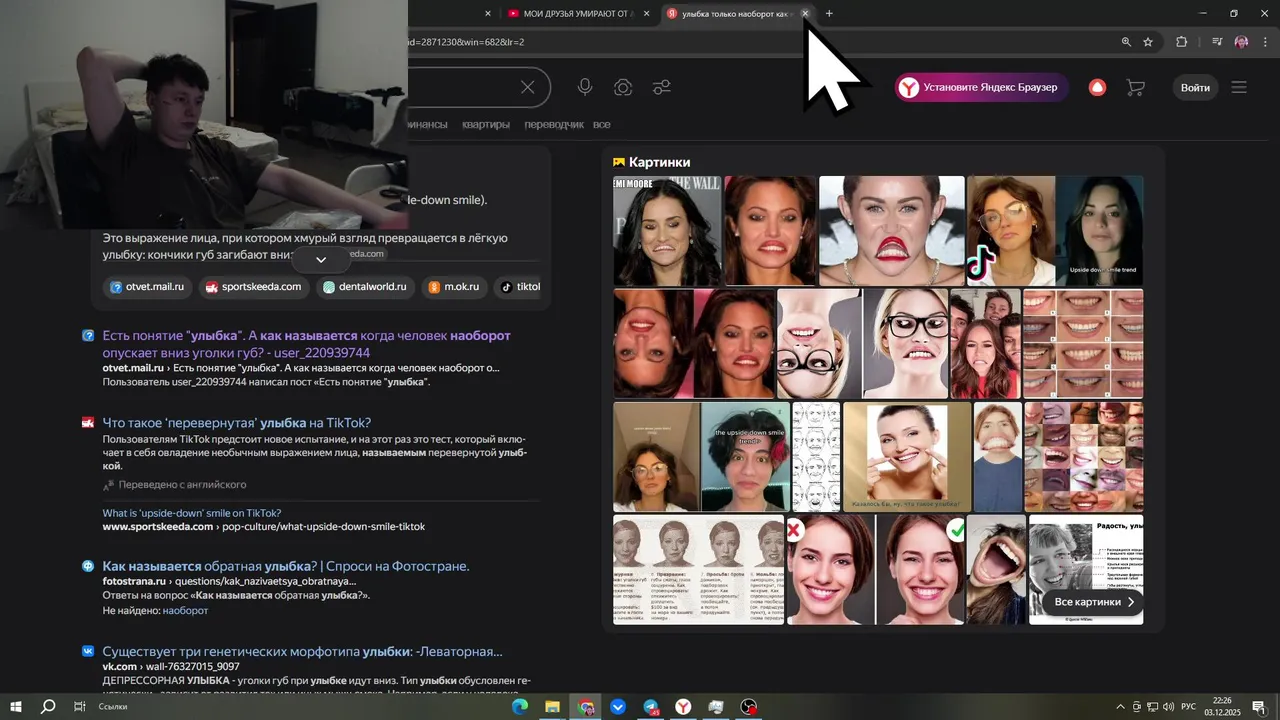Open a new browser tab with plus
Image resolution: width=1280 pixels, height=720 pixels.
829,13
